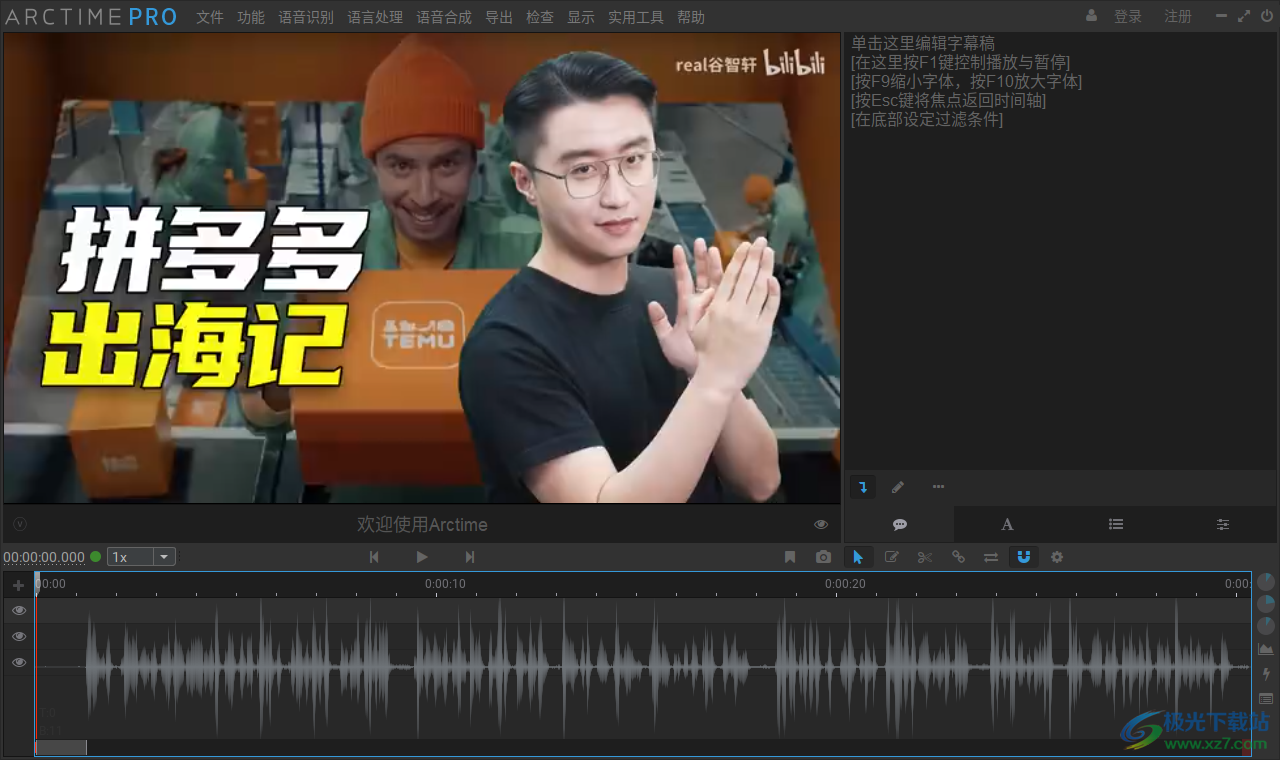Click the list panel icon beside timeline
This screenshot has height=760, width=1280.
click(1266, 698)
